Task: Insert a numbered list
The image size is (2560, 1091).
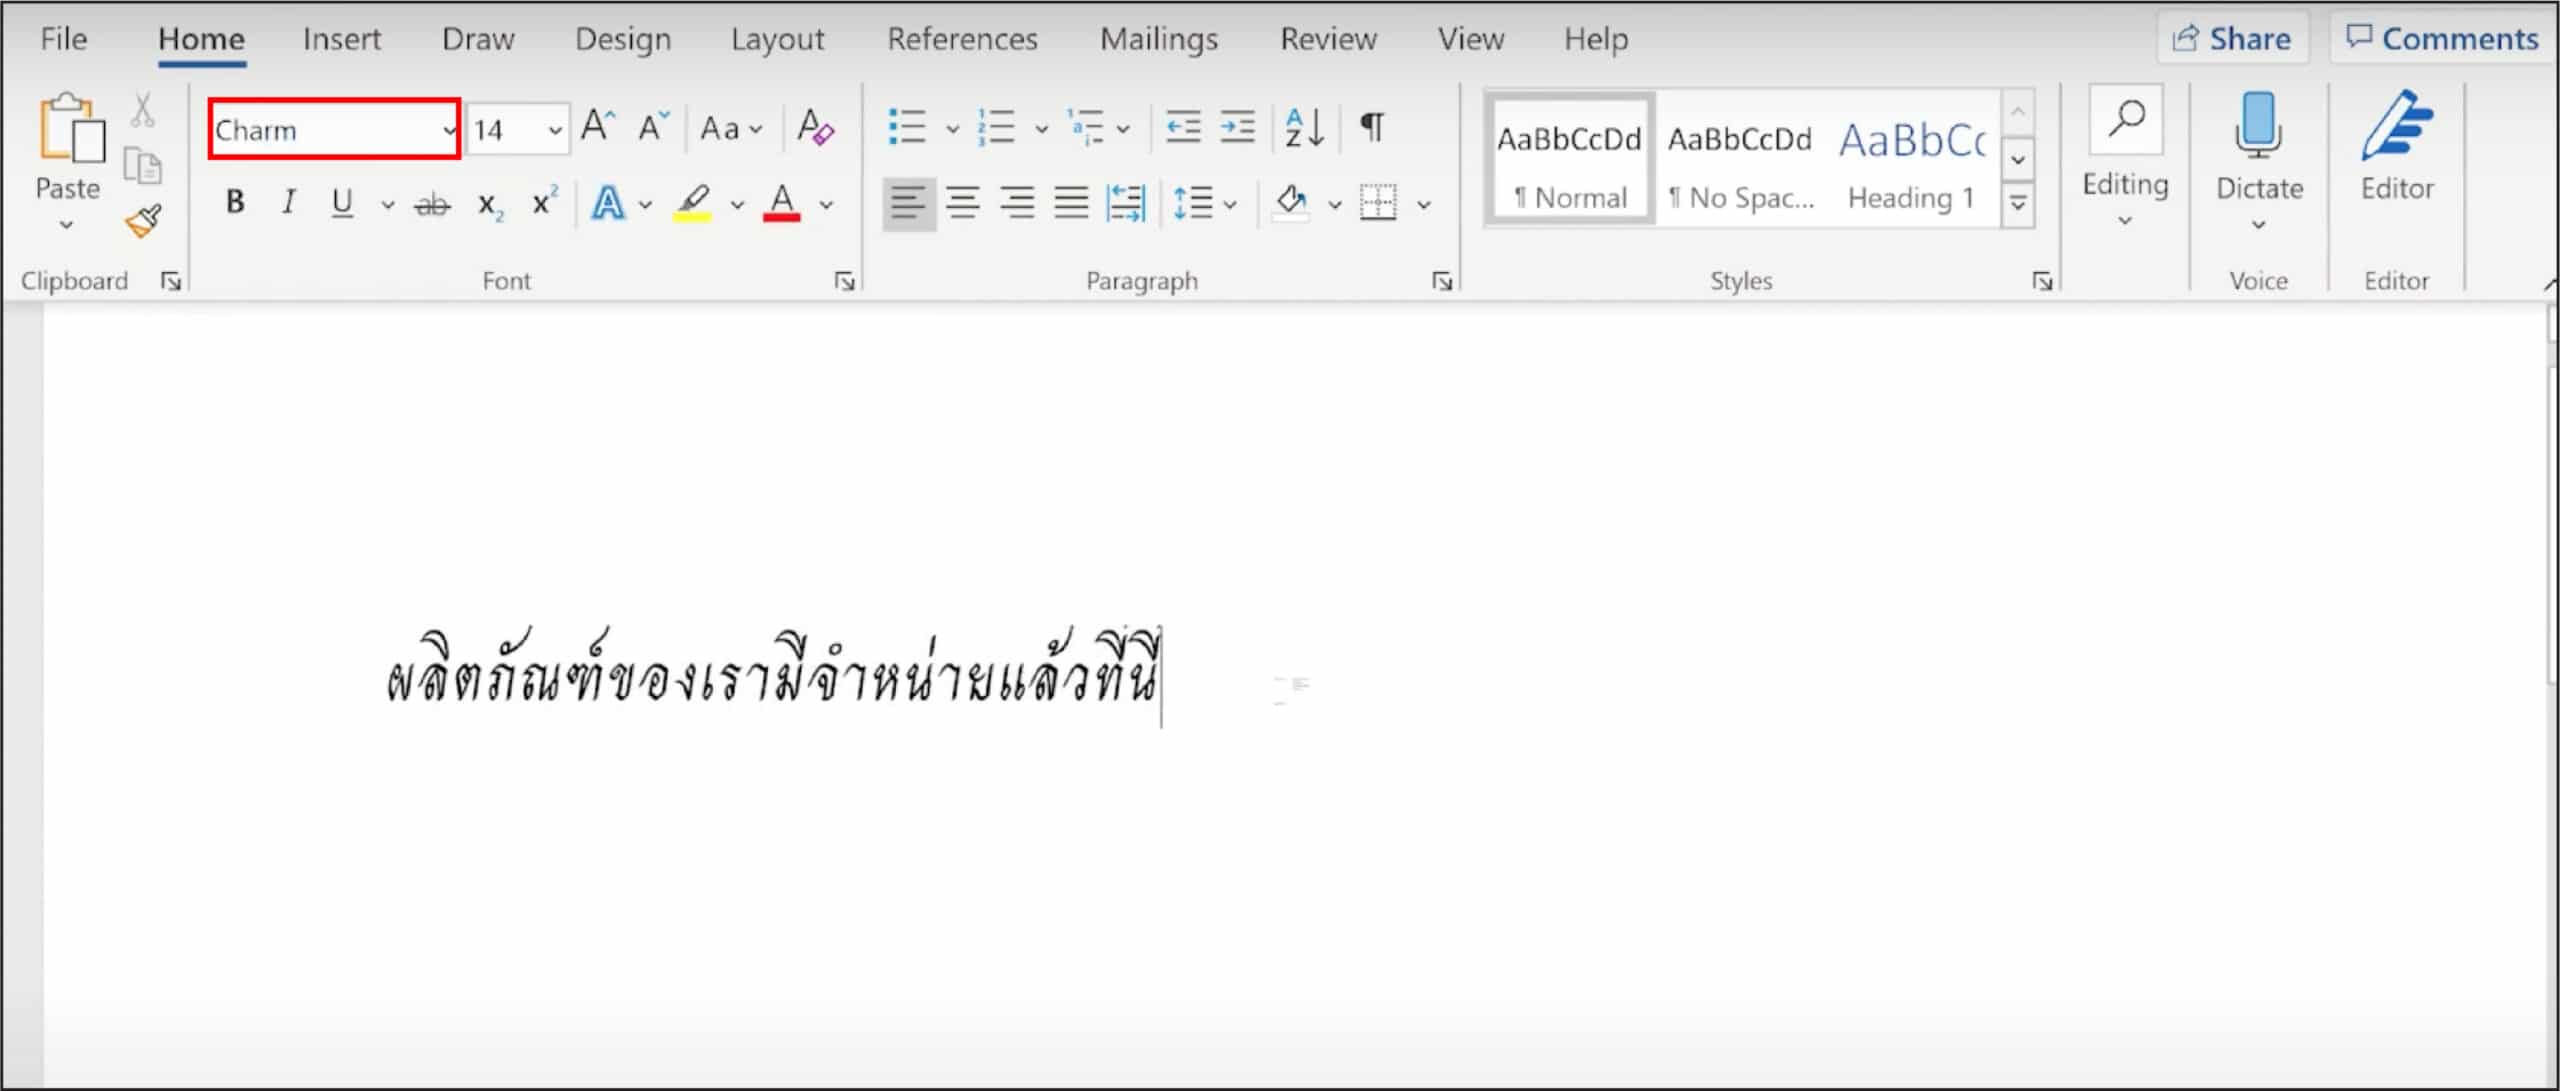Action: 996,128
